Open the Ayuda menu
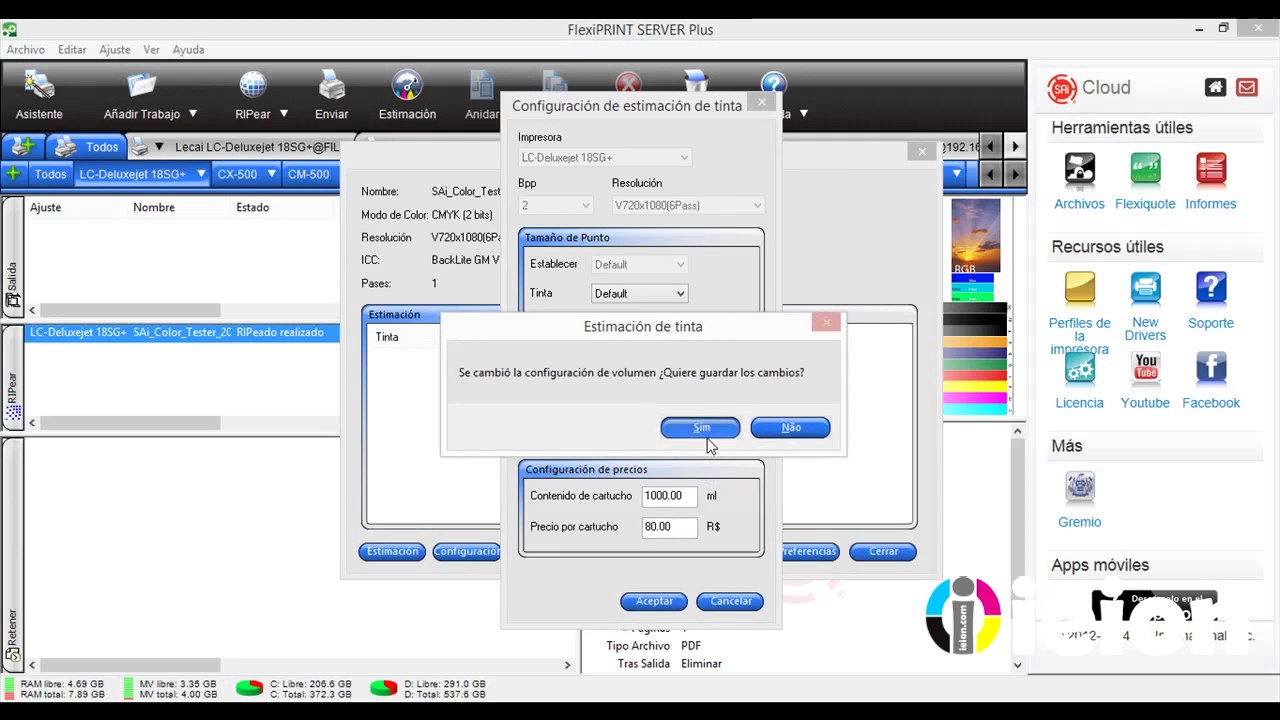The width and height of the screenshot is (1280, 720). (x=188, y=49)
